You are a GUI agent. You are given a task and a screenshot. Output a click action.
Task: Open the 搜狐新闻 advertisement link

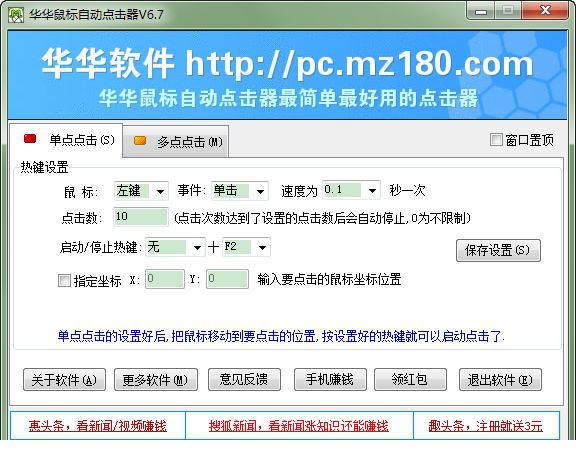299,426
